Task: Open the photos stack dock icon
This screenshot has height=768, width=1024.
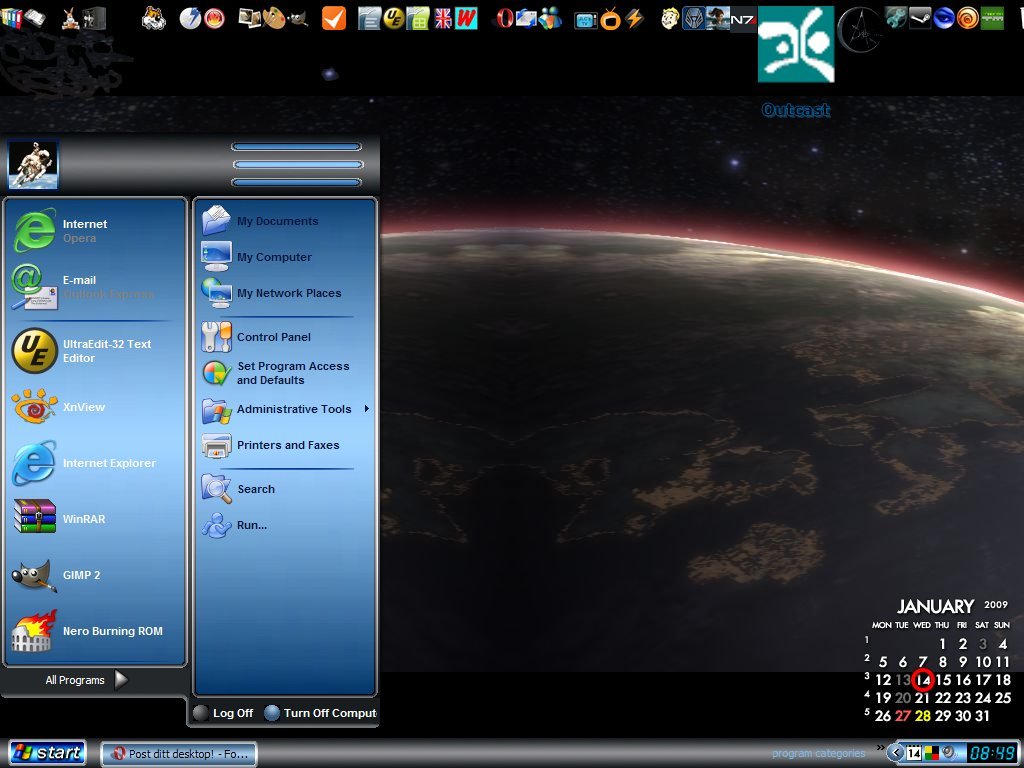Action: coord(249,18)
